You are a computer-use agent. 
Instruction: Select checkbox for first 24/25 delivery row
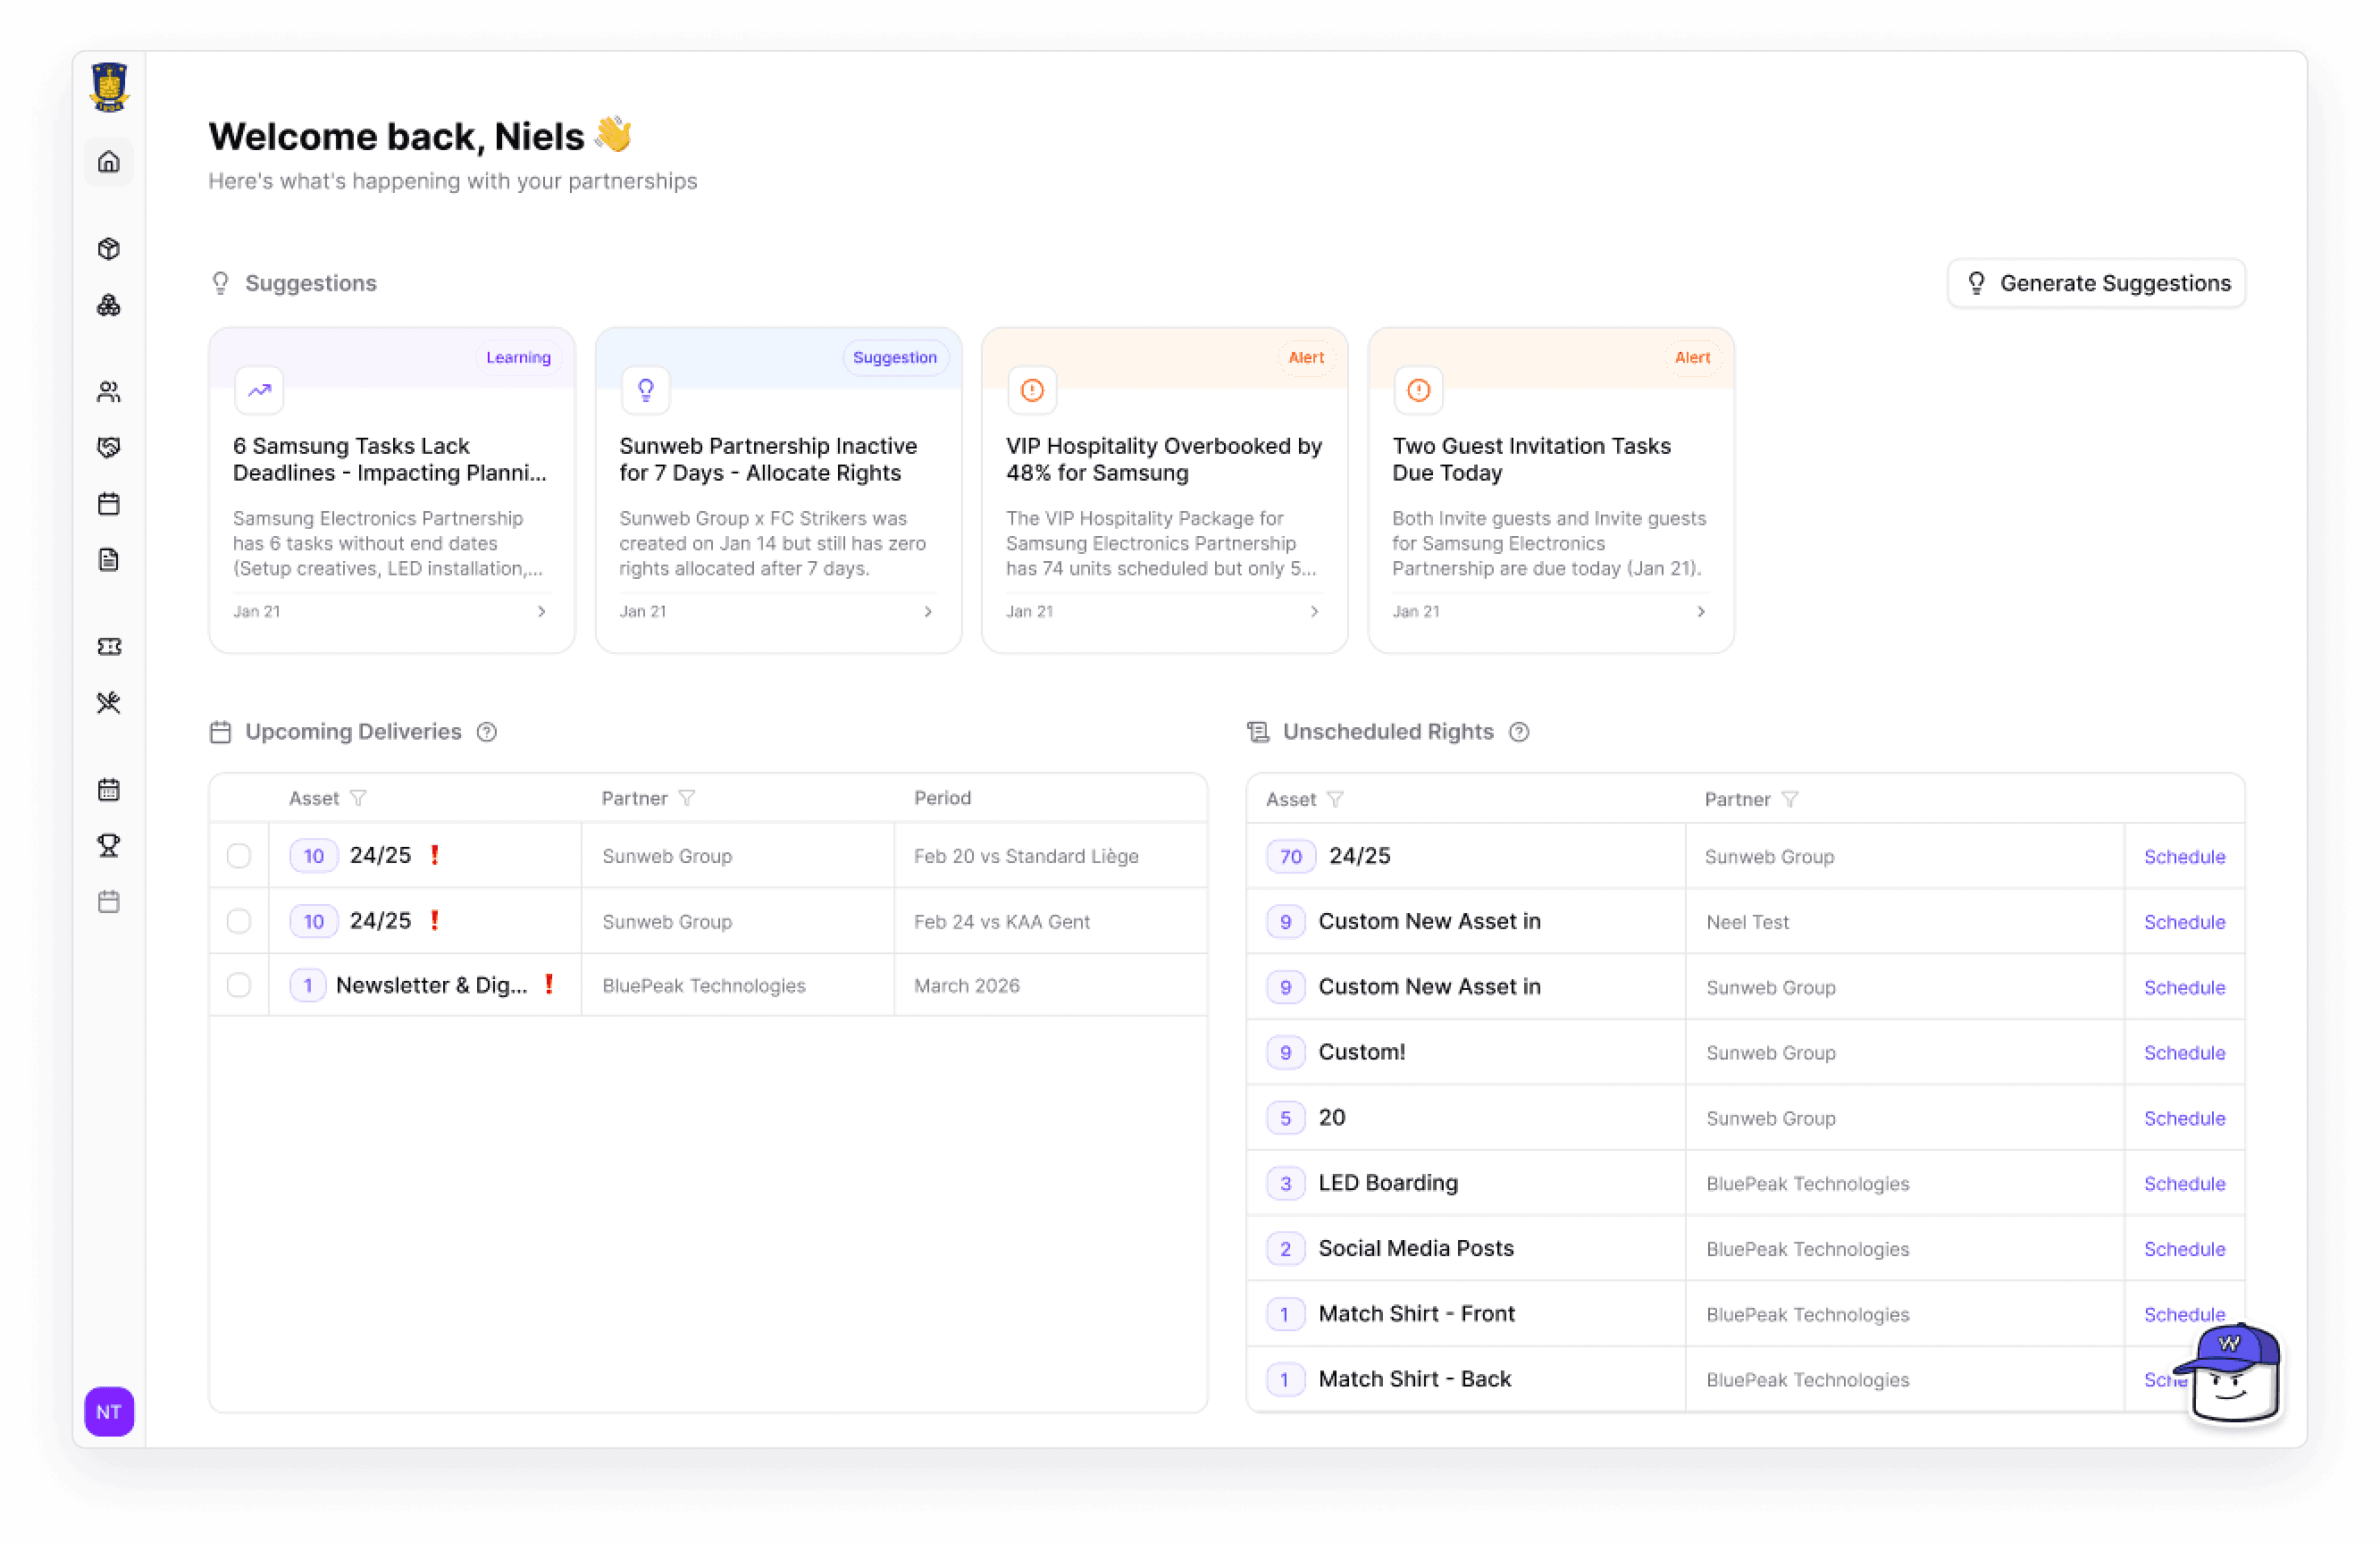coord(239,855)
